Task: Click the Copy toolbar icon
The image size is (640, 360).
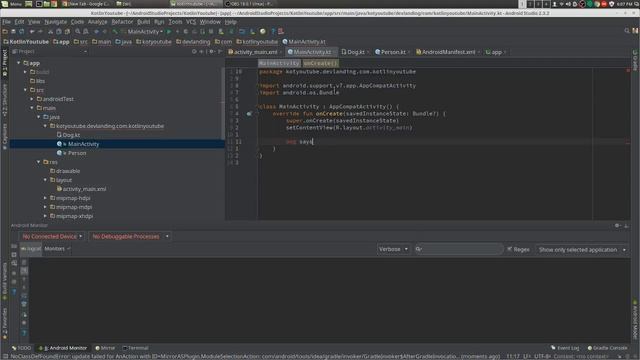Action: pyautogui.click(x=58, y=31)
